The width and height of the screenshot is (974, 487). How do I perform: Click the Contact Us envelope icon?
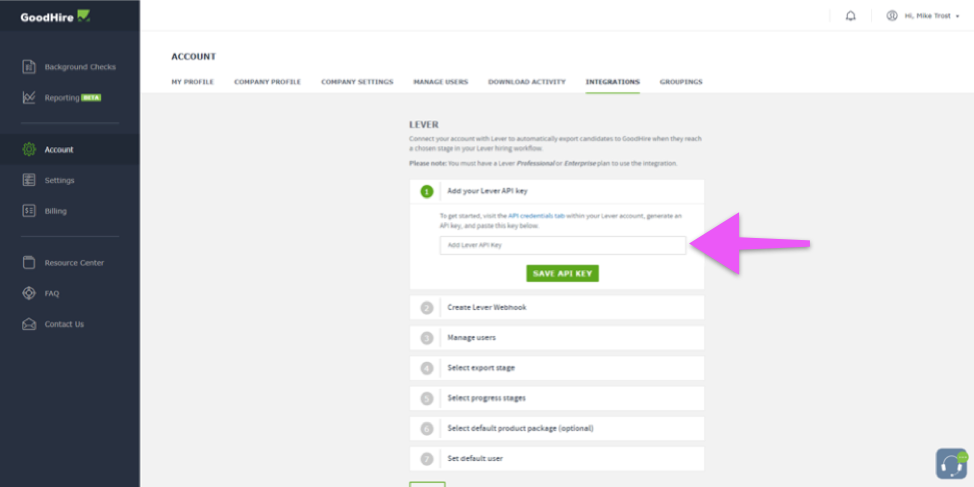click(x=29, y=324)
